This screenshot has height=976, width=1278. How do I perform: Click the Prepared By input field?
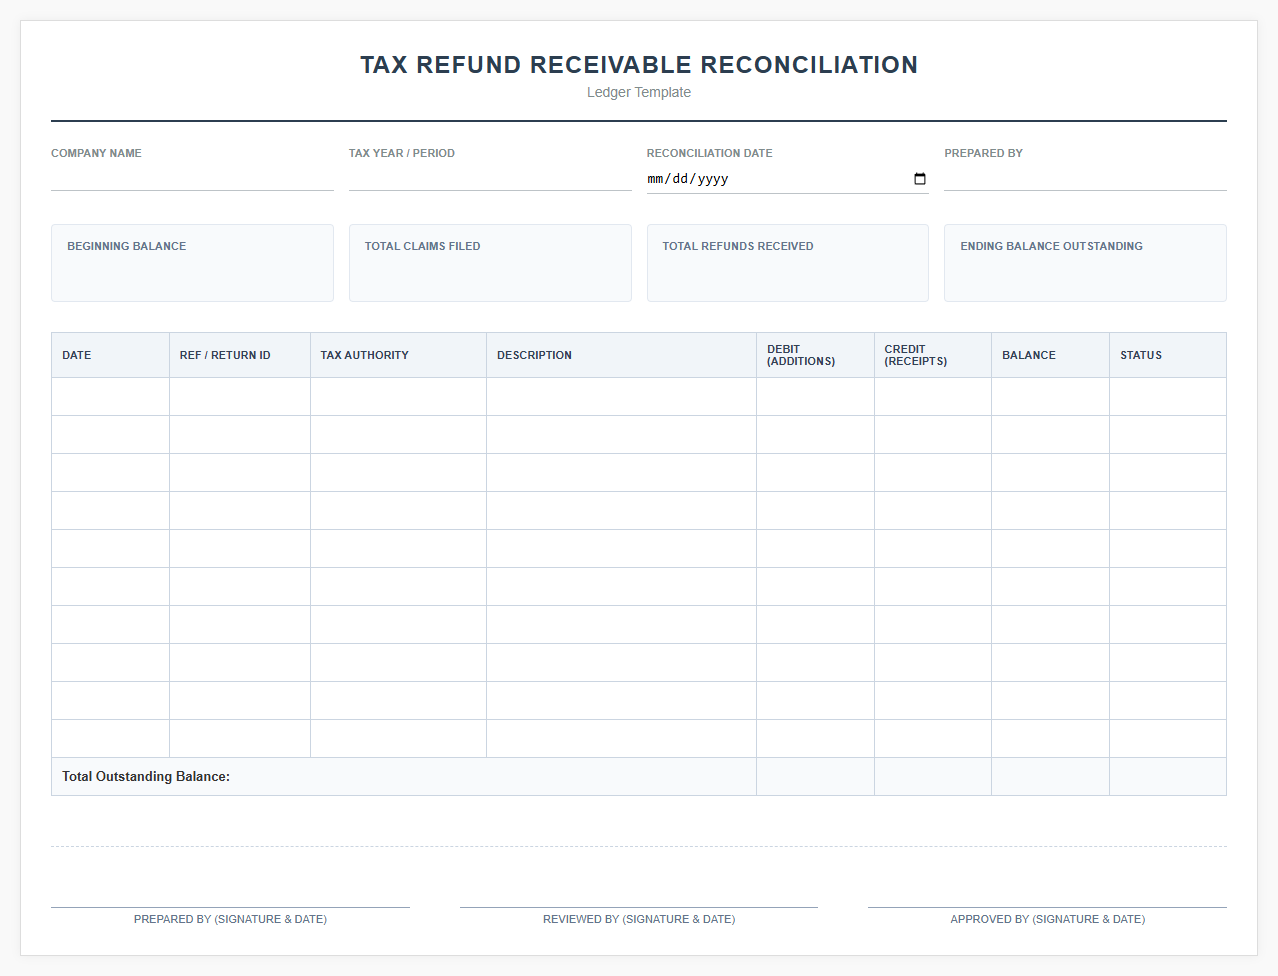[x=1085, y=178]
